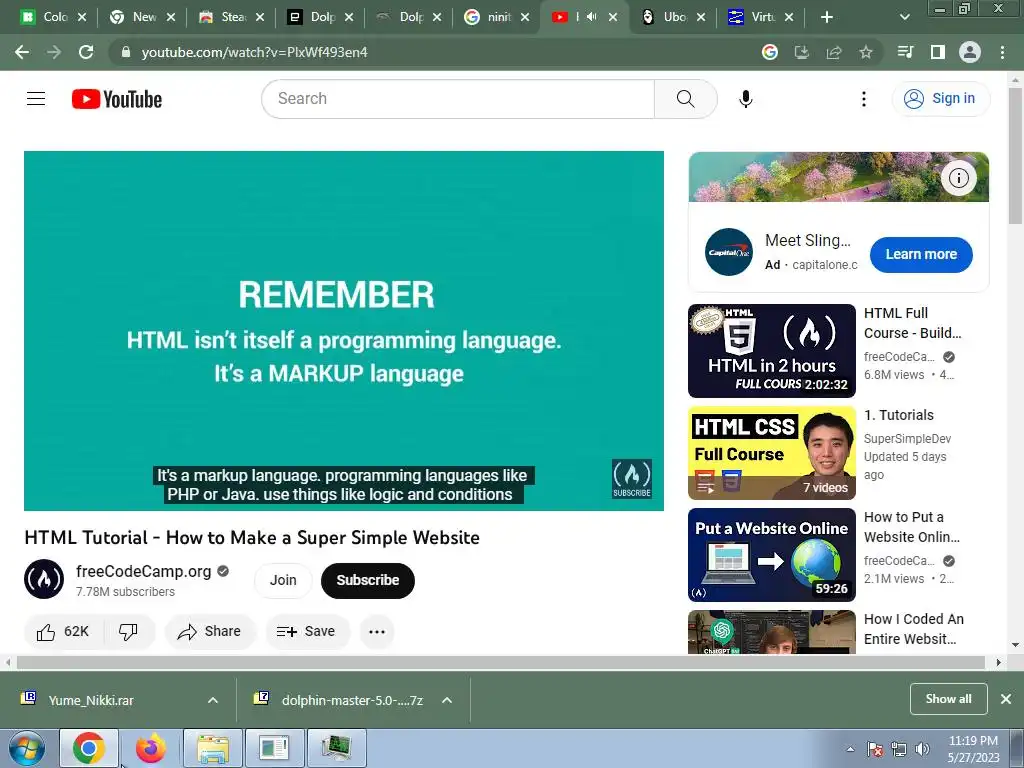The width and height of the screenshot is (1024, 768).
Task: Click the vertical page scrollbar thumb
Action: tap(1016, 155)
